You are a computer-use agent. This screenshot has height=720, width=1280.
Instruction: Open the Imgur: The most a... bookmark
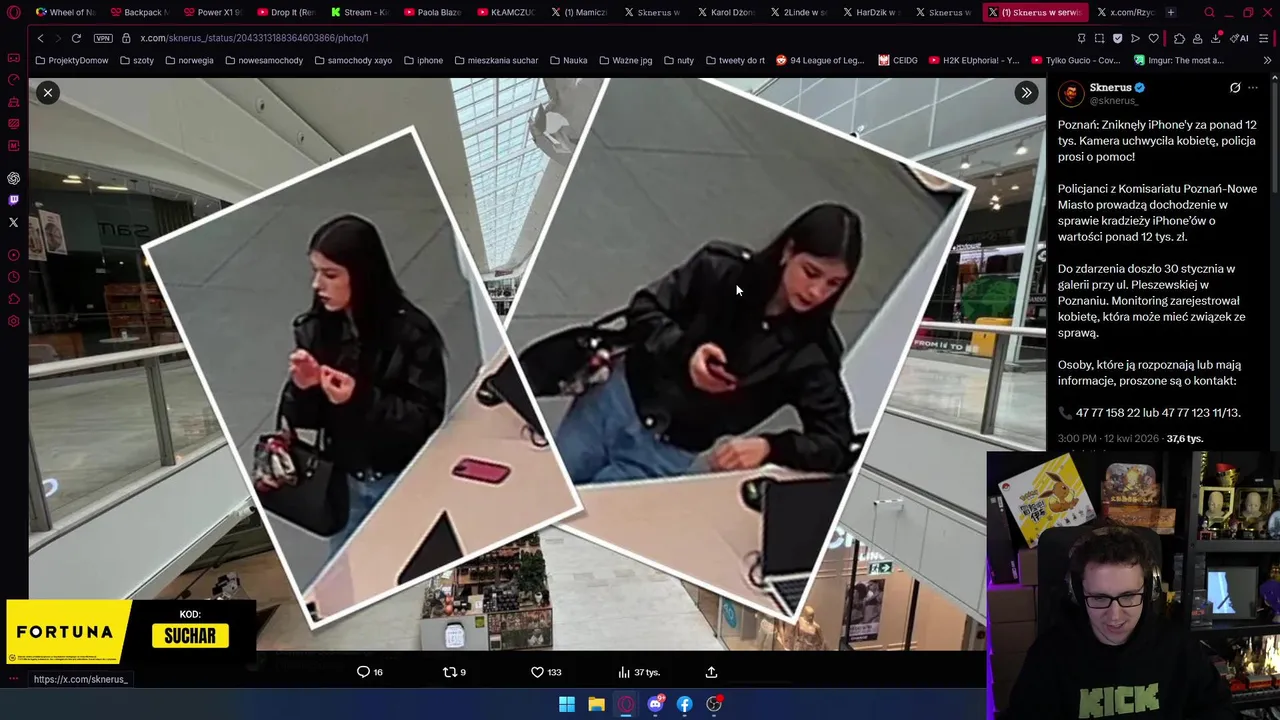pyautogui.click(x=1178, y=60)
